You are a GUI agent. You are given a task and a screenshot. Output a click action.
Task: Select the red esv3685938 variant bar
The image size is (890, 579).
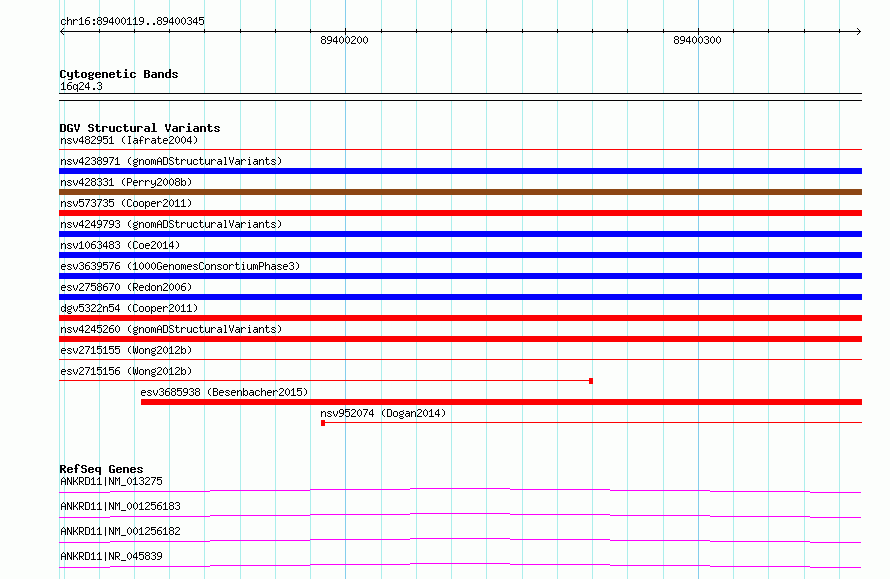[501, 402]
